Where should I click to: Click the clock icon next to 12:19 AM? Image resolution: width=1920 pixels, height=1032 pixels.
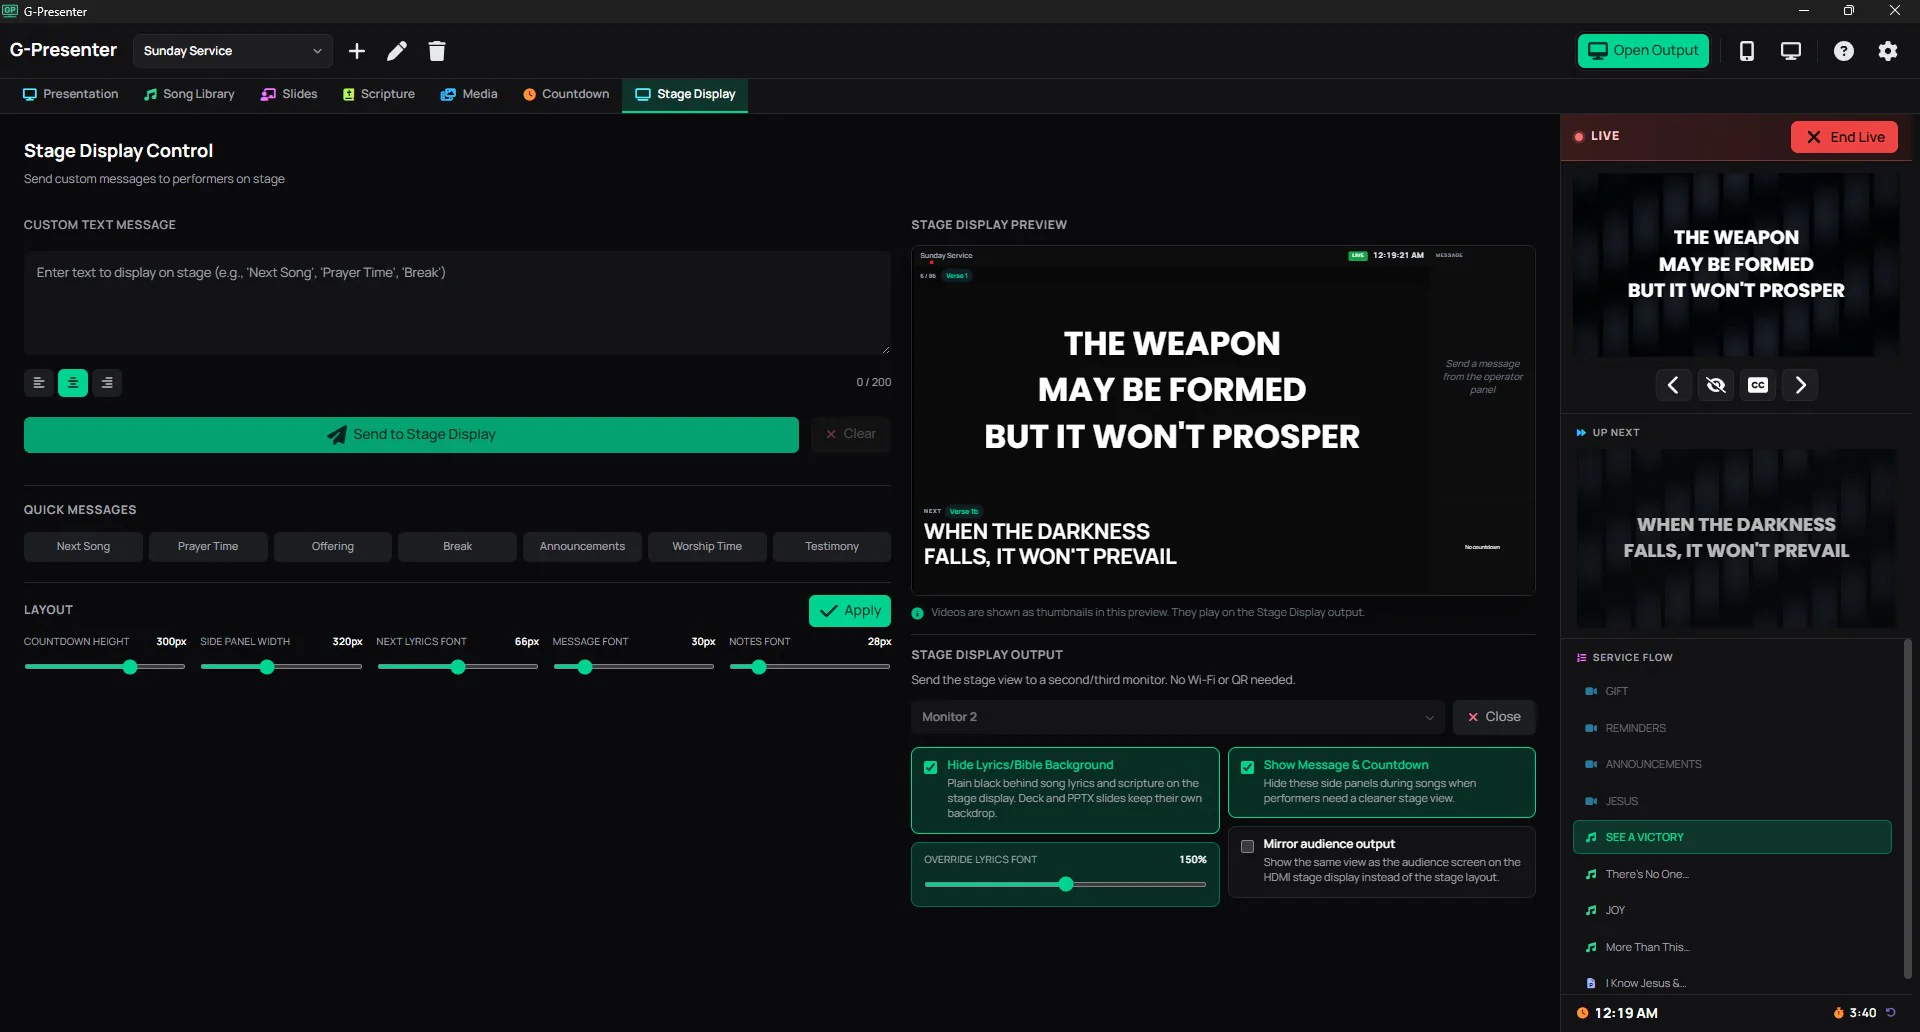coord(1582,1013)
